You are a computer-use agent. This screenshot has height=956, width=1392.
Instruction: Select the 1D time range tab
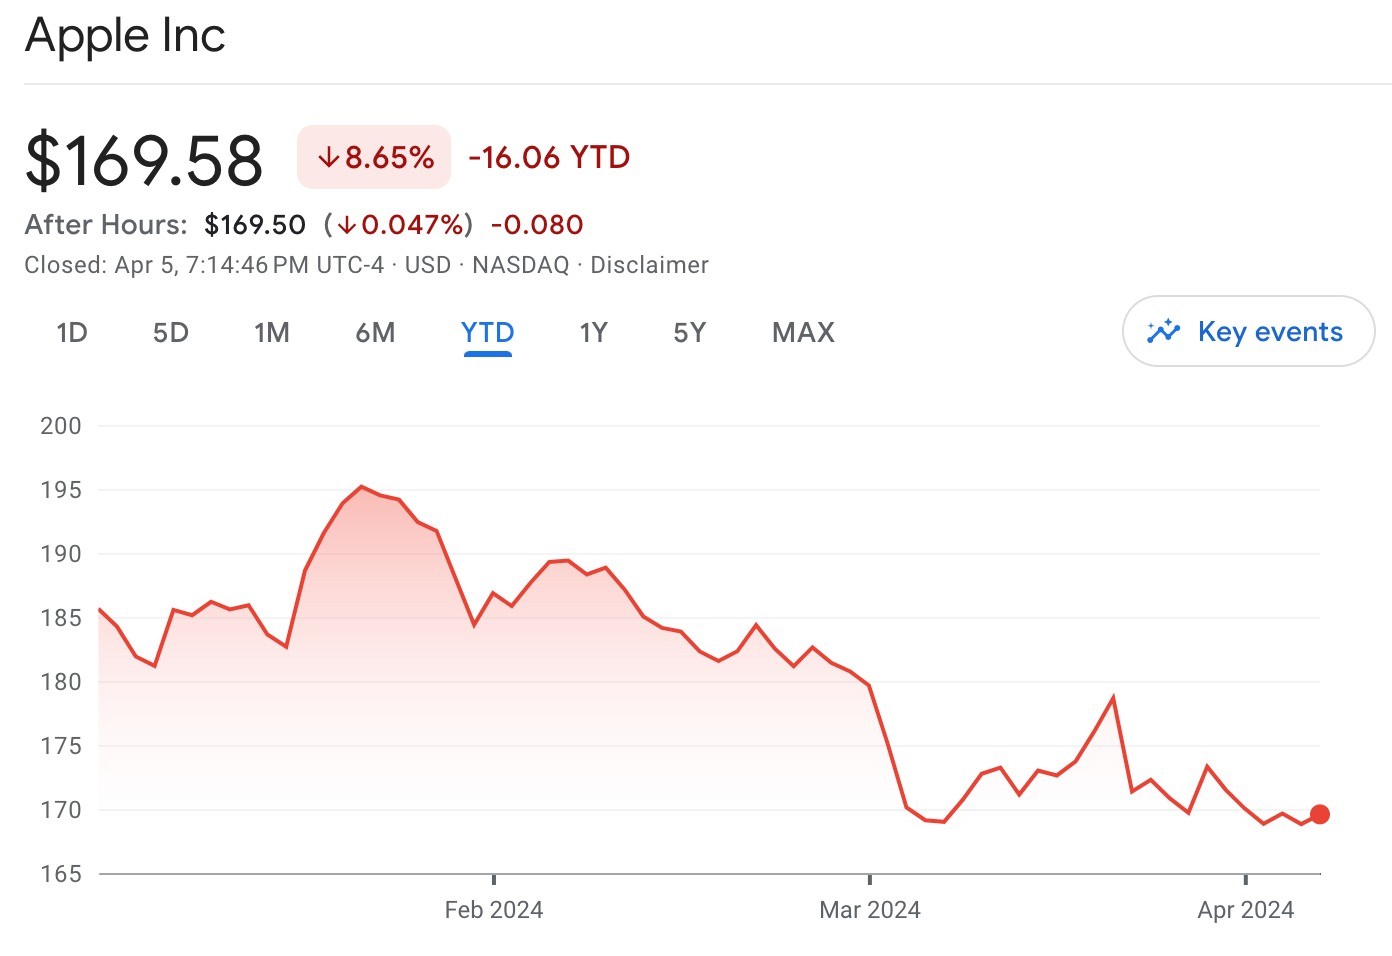72,333
